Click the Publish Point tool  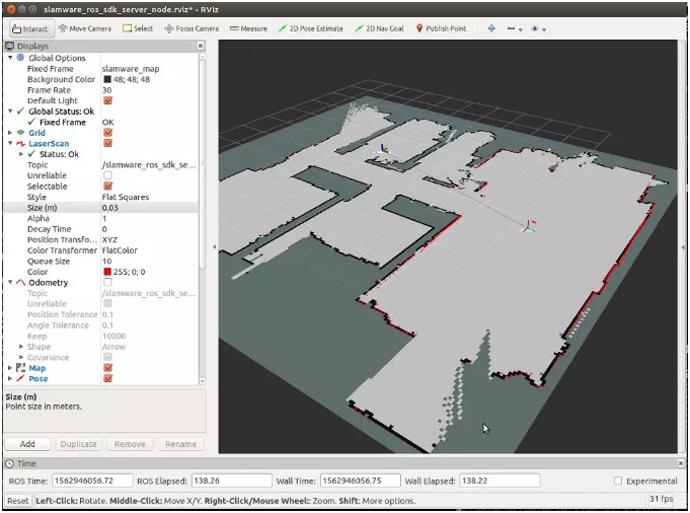(440, 28)
